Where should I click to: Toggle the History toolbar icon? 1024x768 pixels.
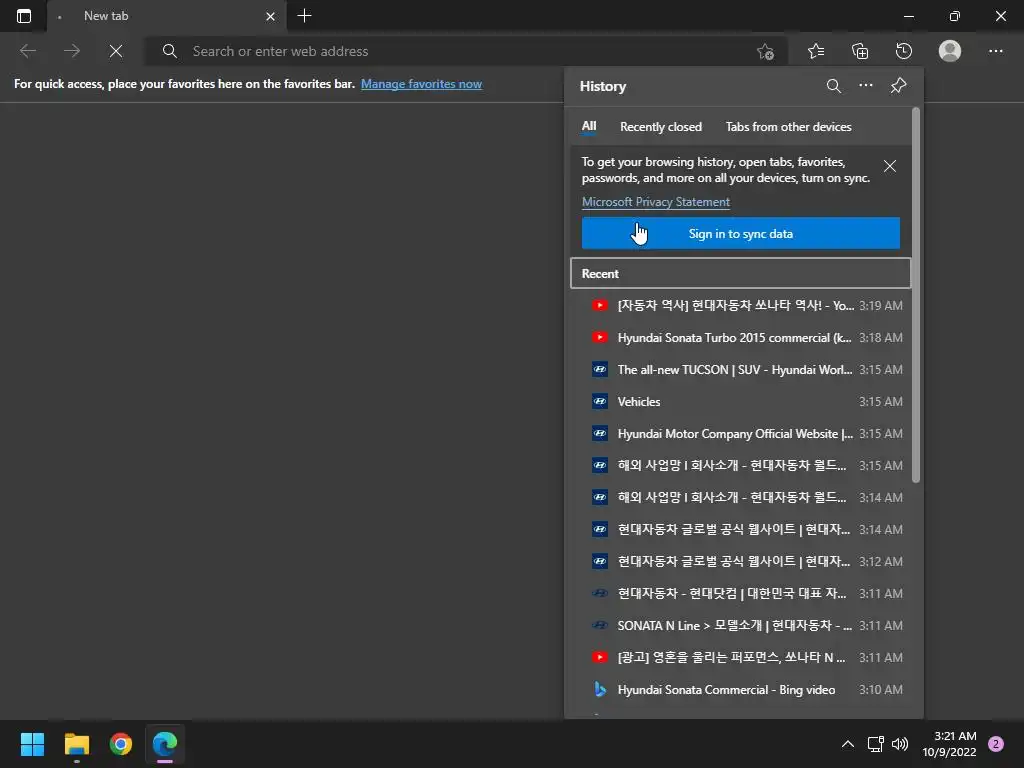[x=904, y=51]
